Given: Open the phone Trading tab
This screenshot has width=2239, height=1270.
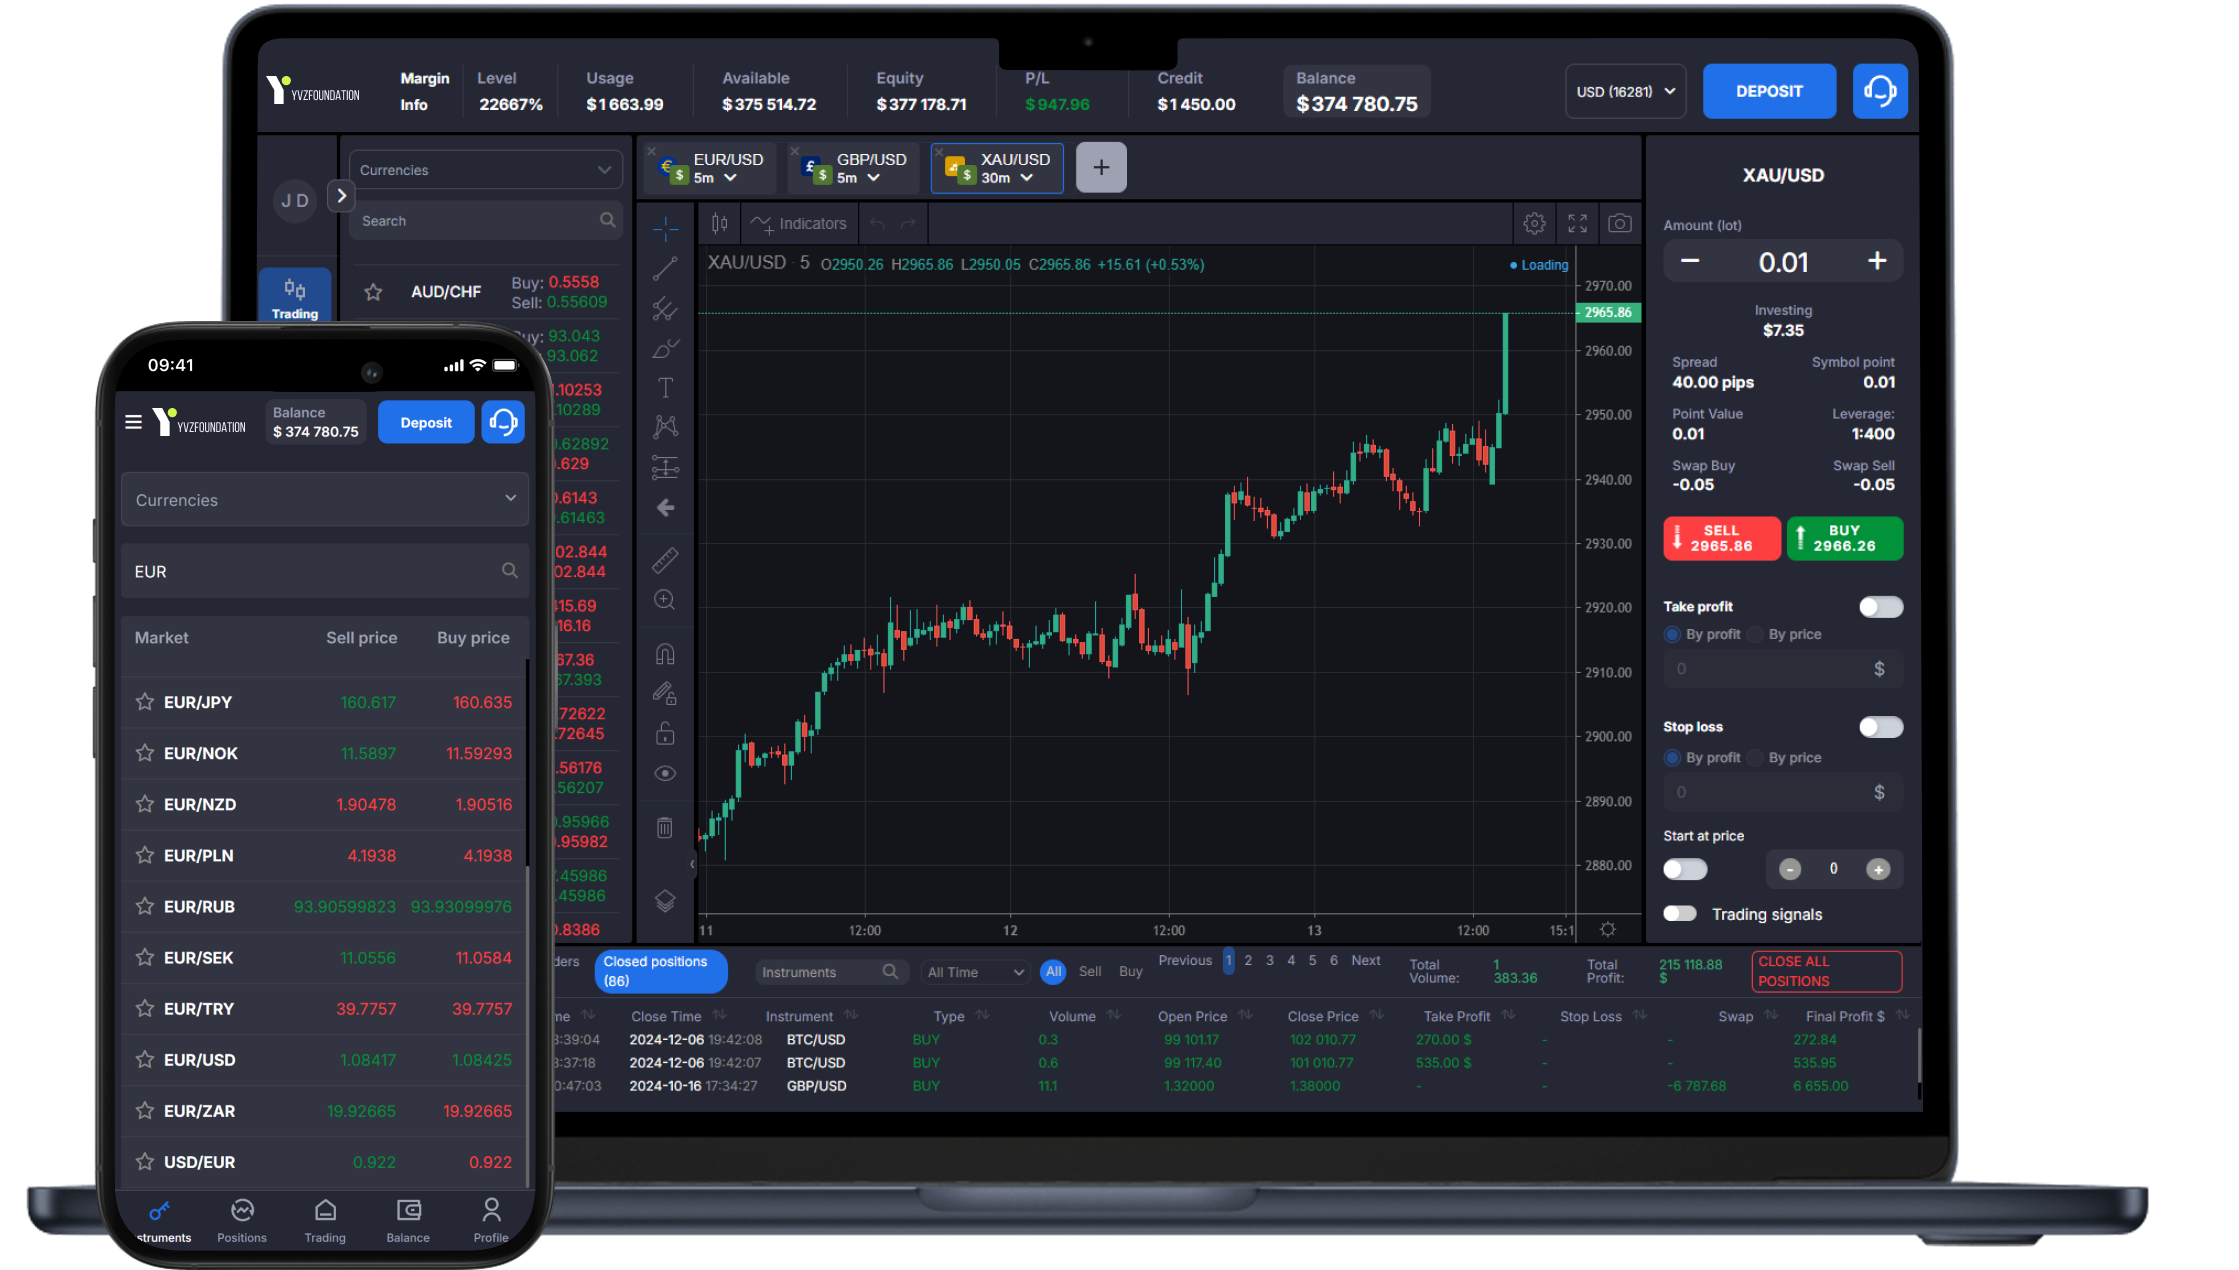Looking at the screenshot, I should point(325,1221).
